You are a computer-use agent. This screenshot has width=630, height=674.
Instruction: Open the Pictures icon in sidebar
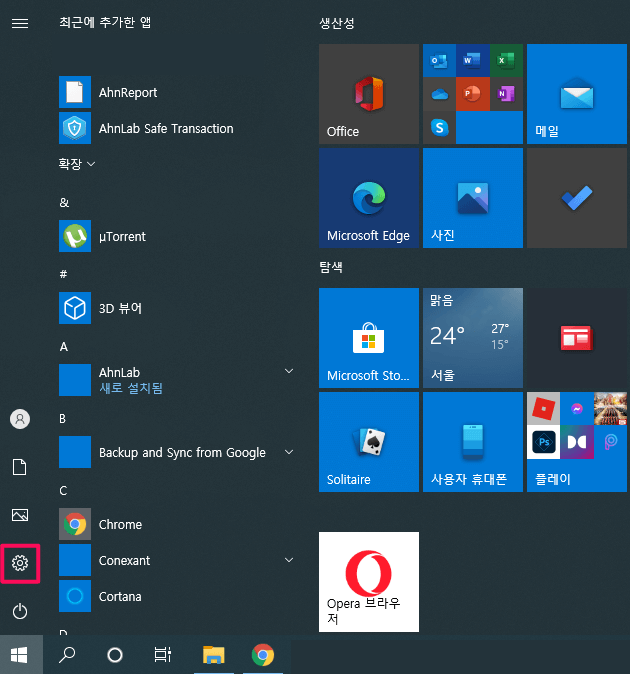(x=20, y=515)
